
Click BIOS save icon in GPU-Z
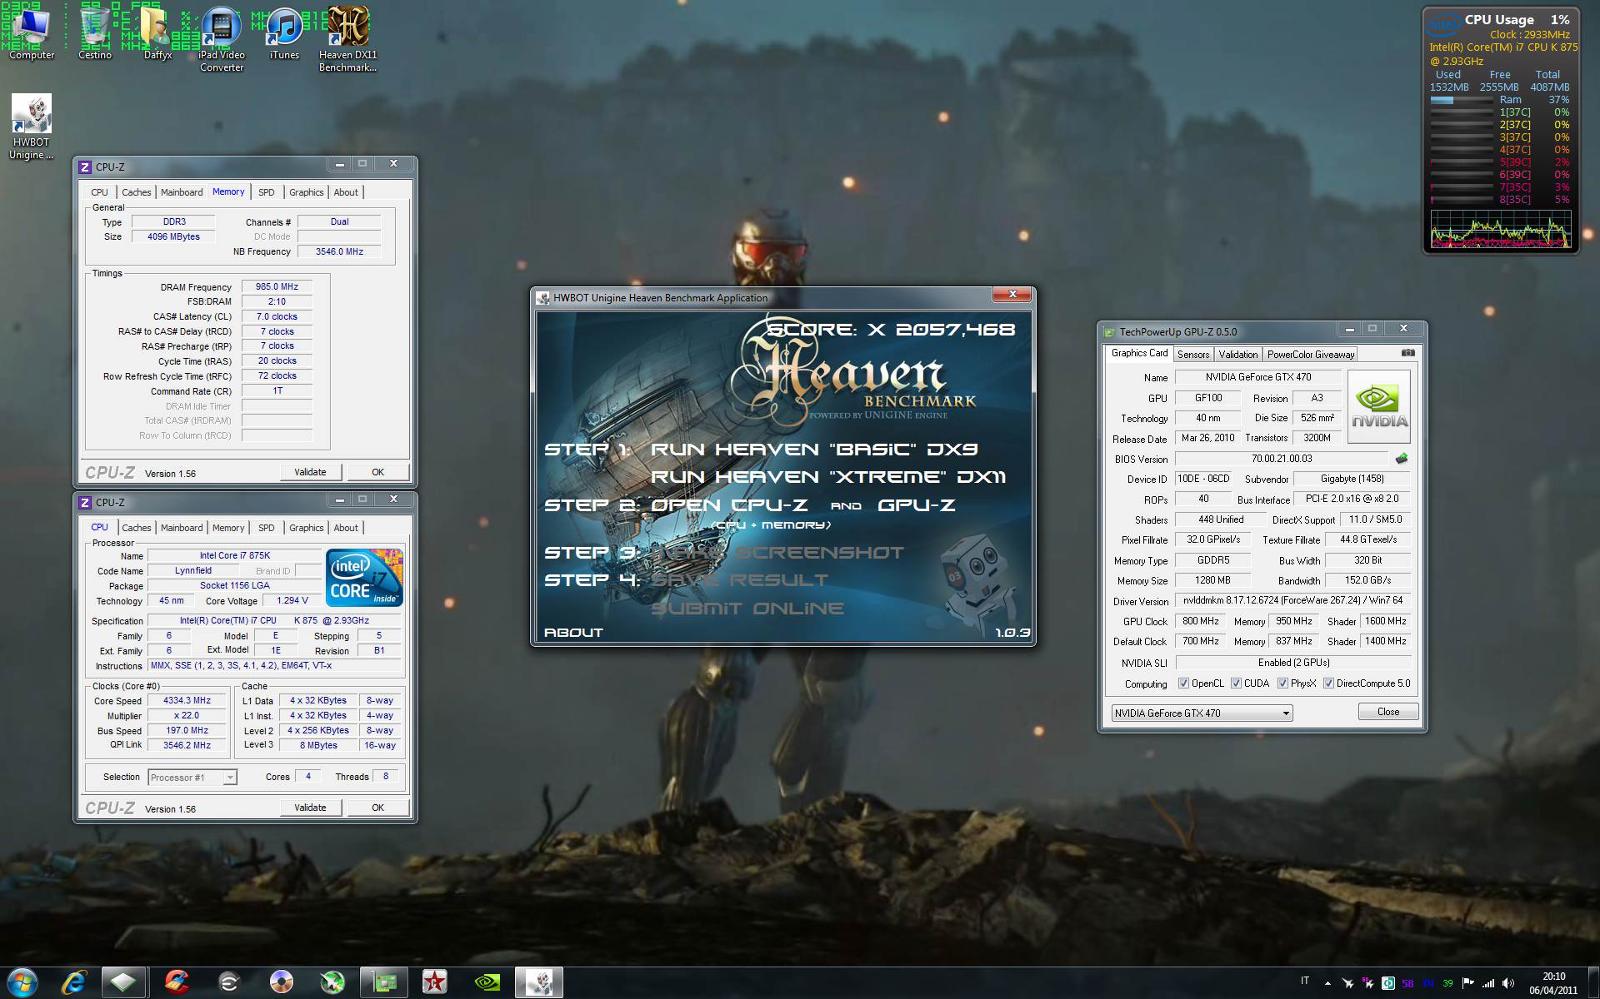tap(1402, 458)
